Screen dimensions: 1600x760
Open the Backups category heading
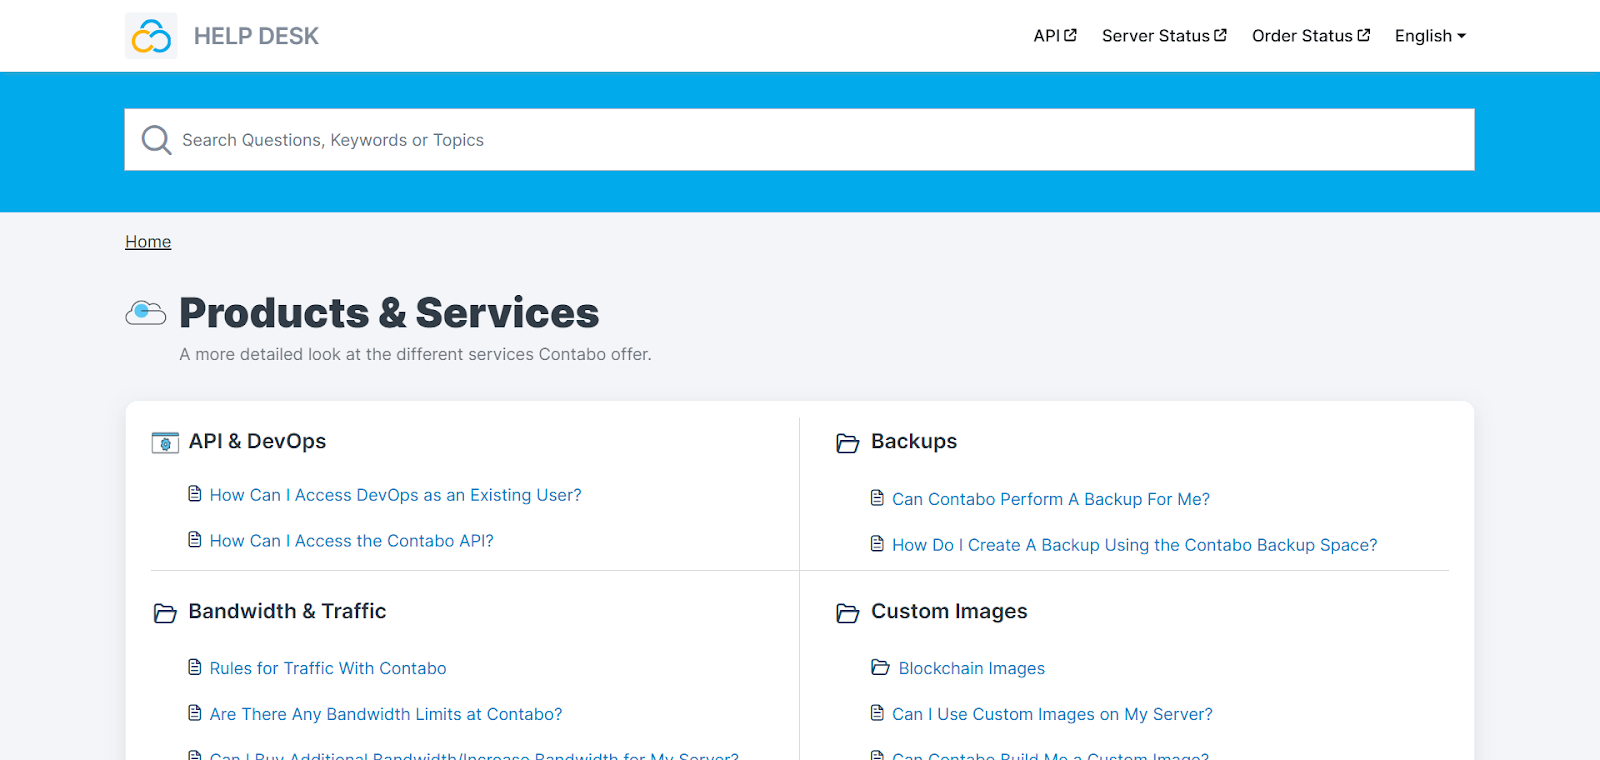914,441
